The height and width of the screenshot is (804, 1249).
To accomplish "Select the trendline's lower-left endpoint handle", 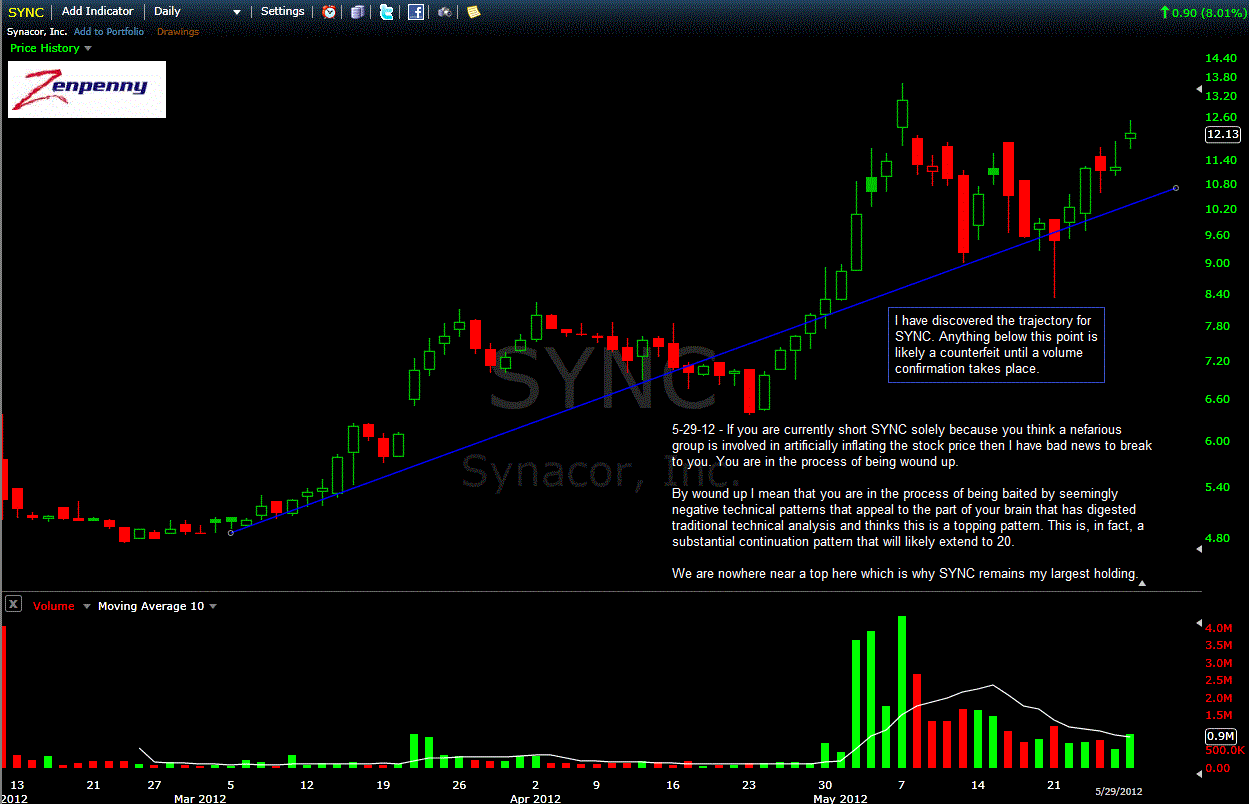I will pyautogui.click(x=231, y=533).
